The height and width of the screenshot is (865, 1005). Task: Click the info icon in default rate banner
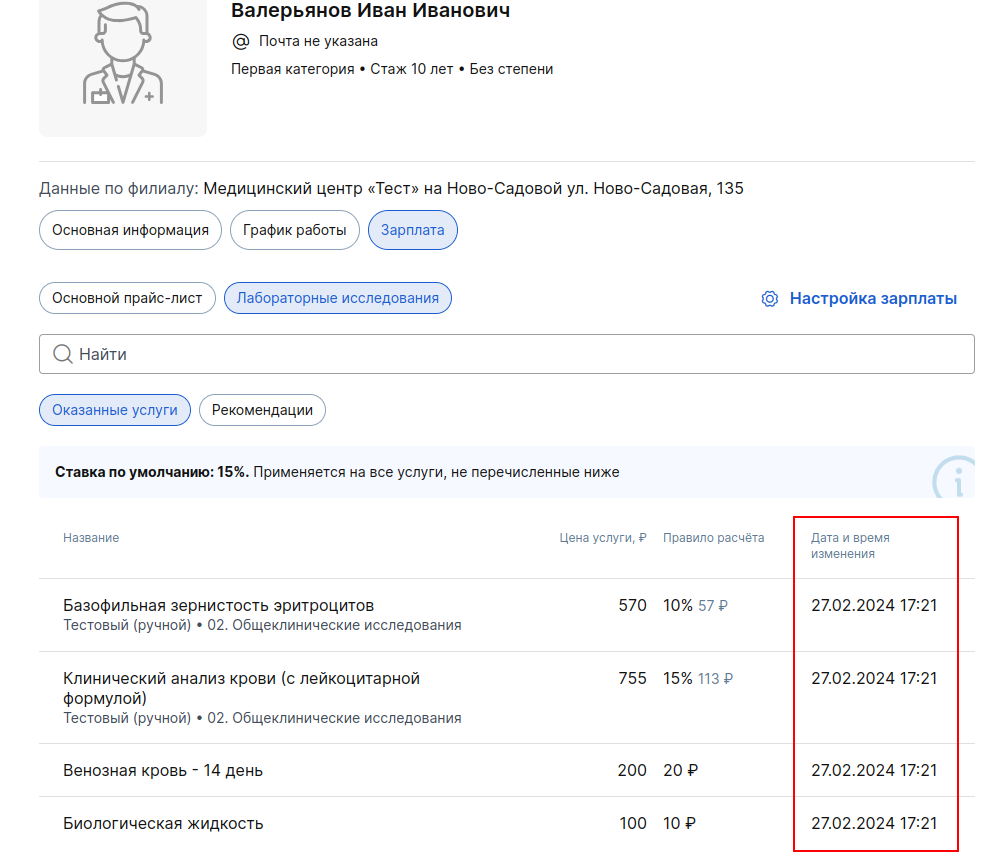[x=955, y=480]
